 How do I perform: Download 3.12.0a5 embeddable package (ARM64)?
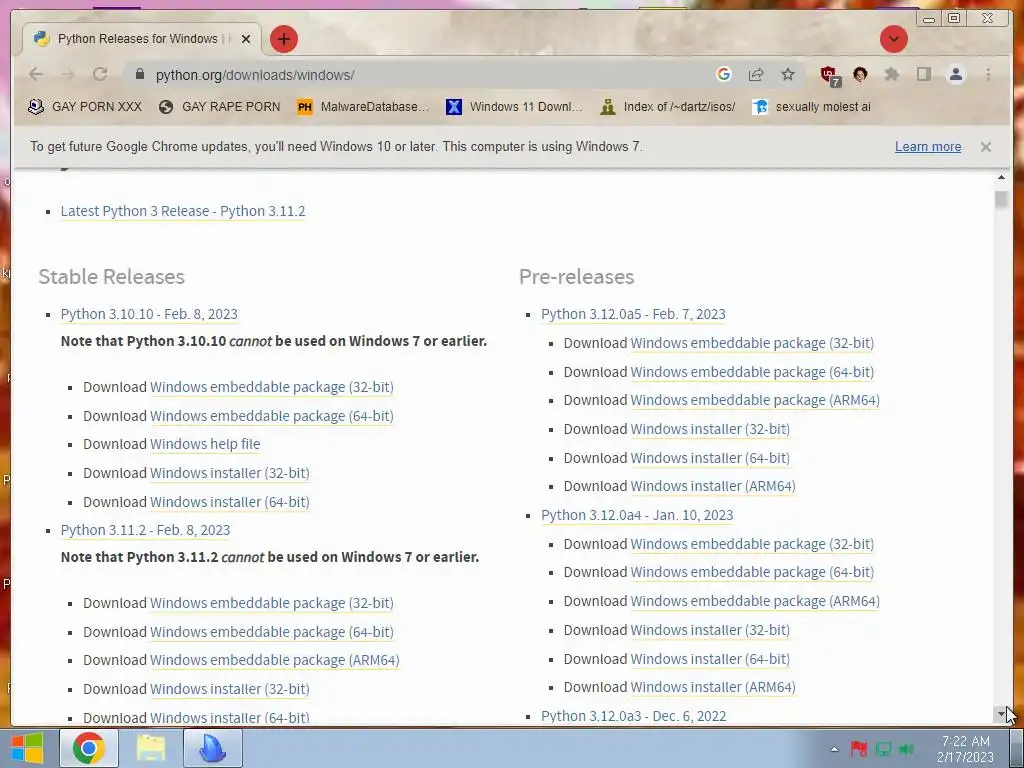point(756,400)
